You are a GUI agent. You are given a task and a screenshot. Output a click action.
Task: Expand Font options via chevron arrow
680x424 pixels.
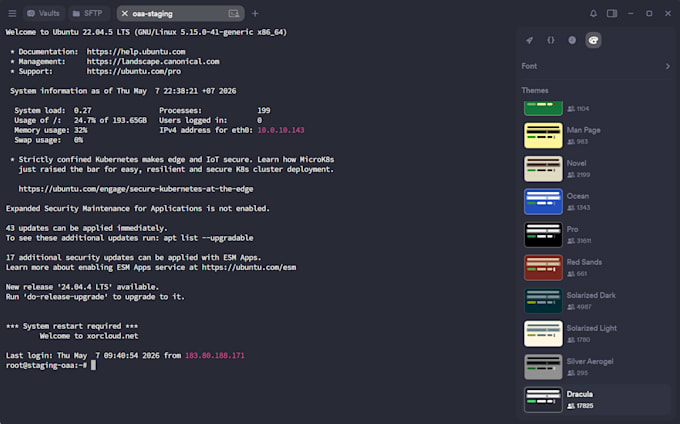coord(667,66)
